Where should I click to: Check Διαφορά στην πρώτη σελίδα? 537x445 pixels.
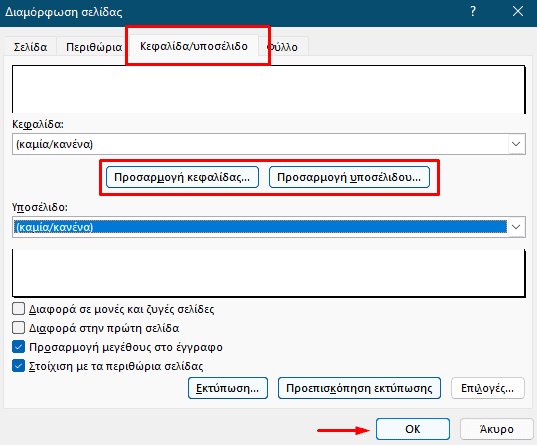coord(18,328)
